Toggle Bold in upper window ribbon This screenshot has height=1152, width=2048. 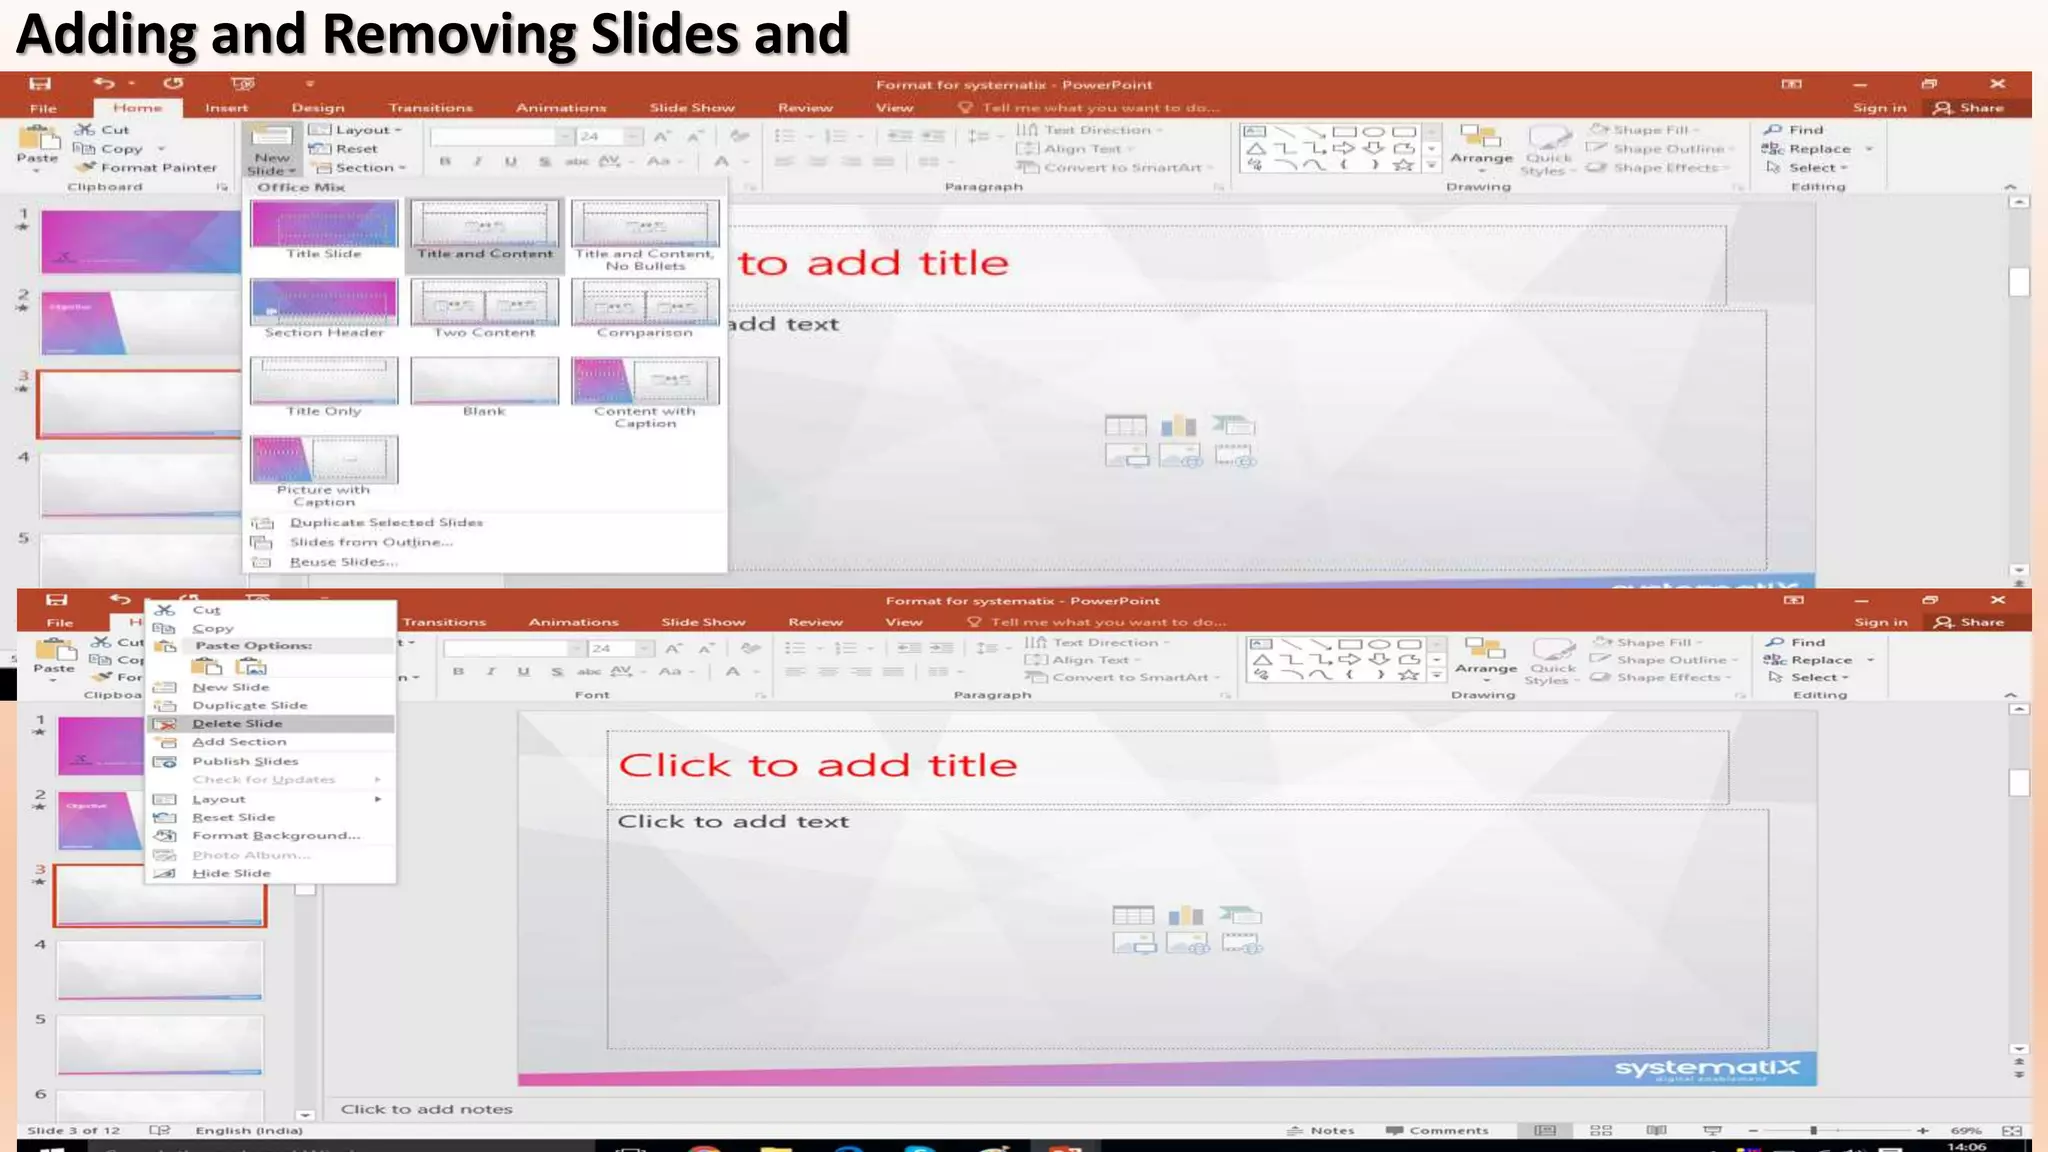tap(445, 161)
